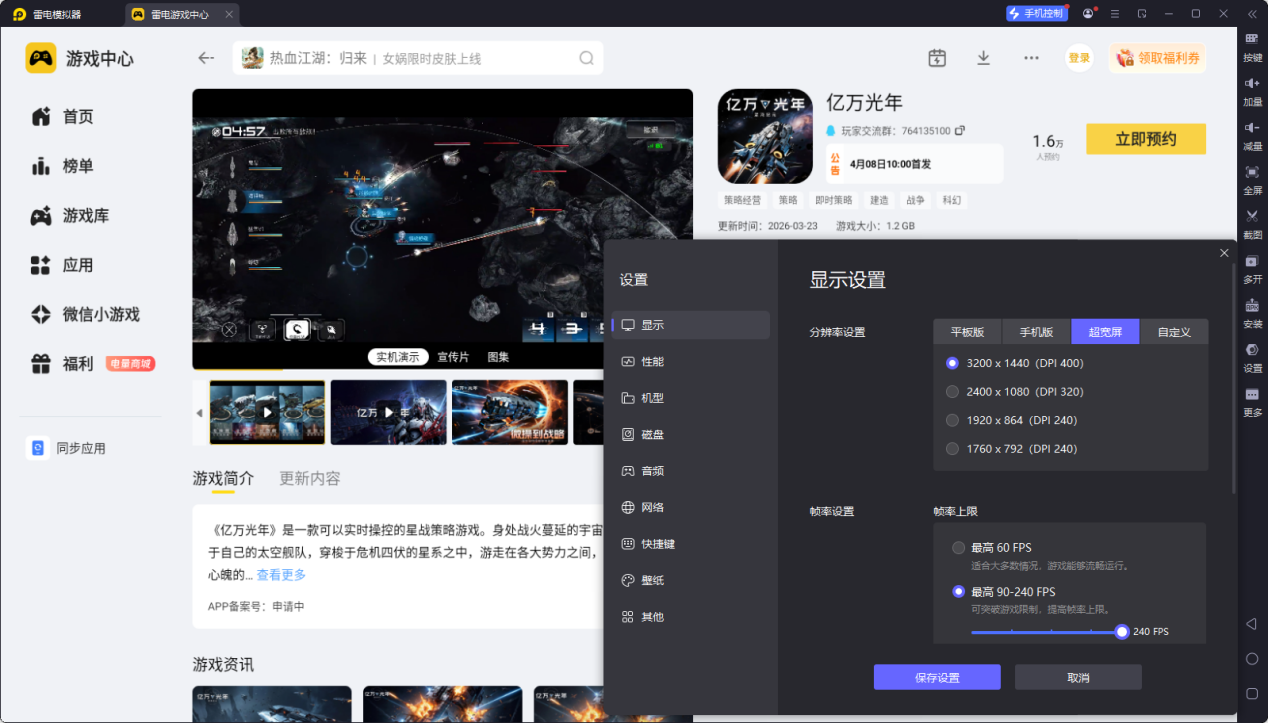Image resolution: width=1268 pixels, height=723 pixels.
Task: Click the keymapping (按键) icon in right sidebar
Action: [x=1252, y=39]
